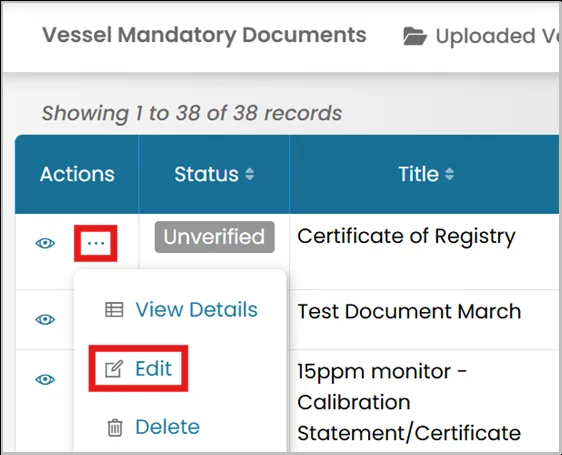This screenshot has height=455, width=562.
Task: Click Certificate of Registry title cell
Action: [x=406, y=237]
